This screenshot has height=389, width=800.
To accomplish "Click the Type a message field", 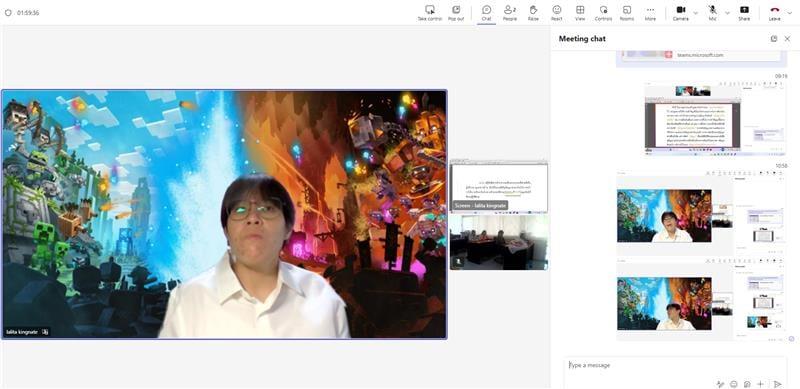I will click(674, 365).
